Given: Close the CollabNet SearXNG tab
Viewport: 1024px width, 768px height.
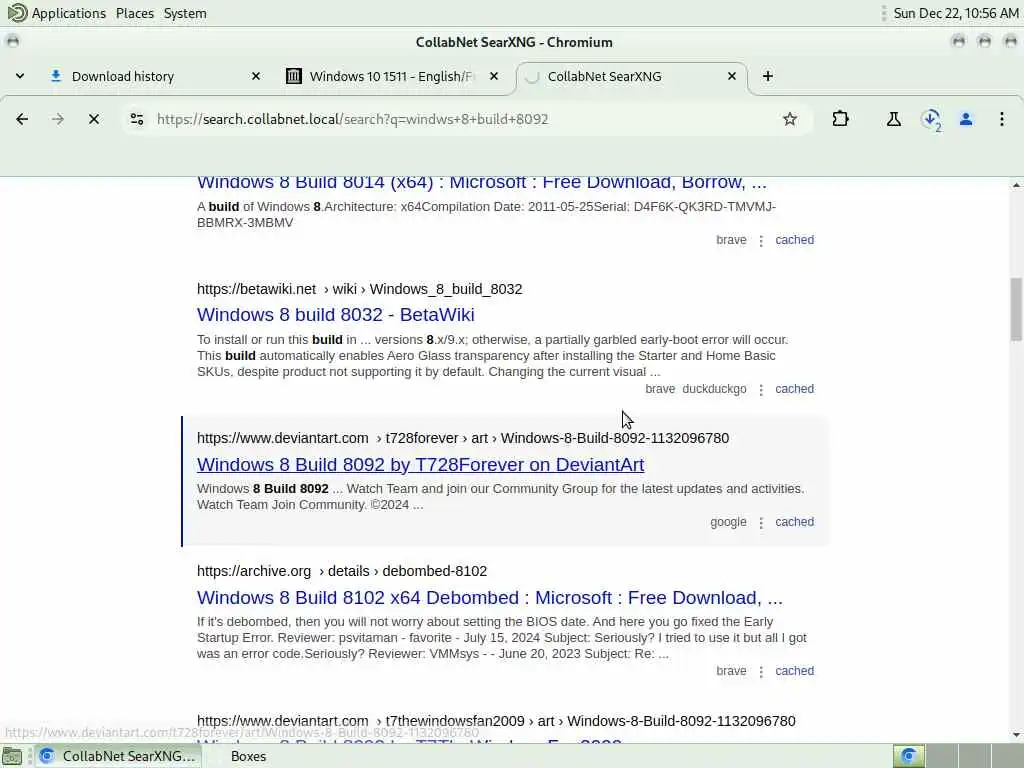Looking at the screenshot, I should click(x=732, y=76).
